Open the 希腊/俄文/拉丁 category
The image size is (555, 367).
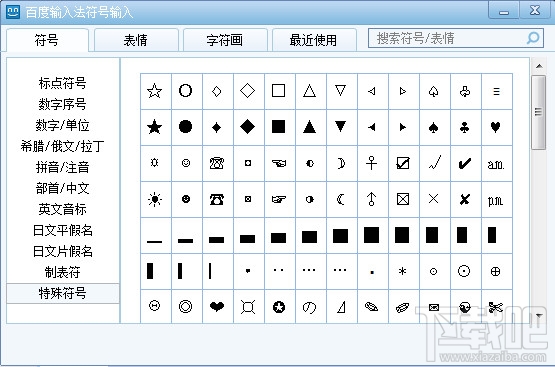[x=63, y=146]
